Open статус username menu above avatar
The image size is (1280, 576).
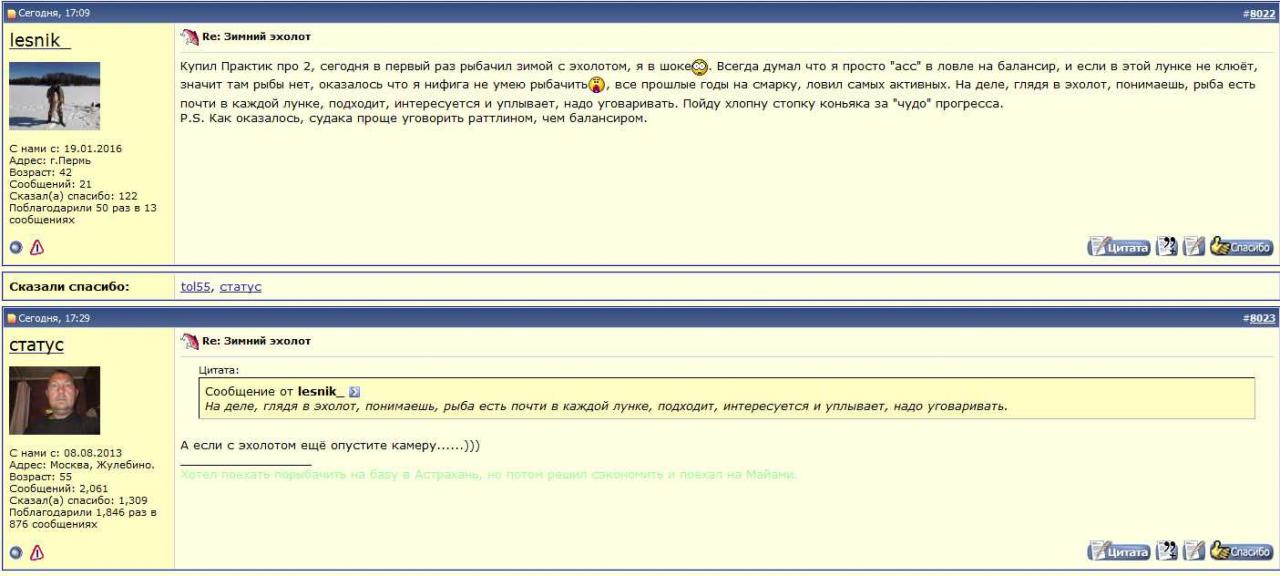(37, 346)
